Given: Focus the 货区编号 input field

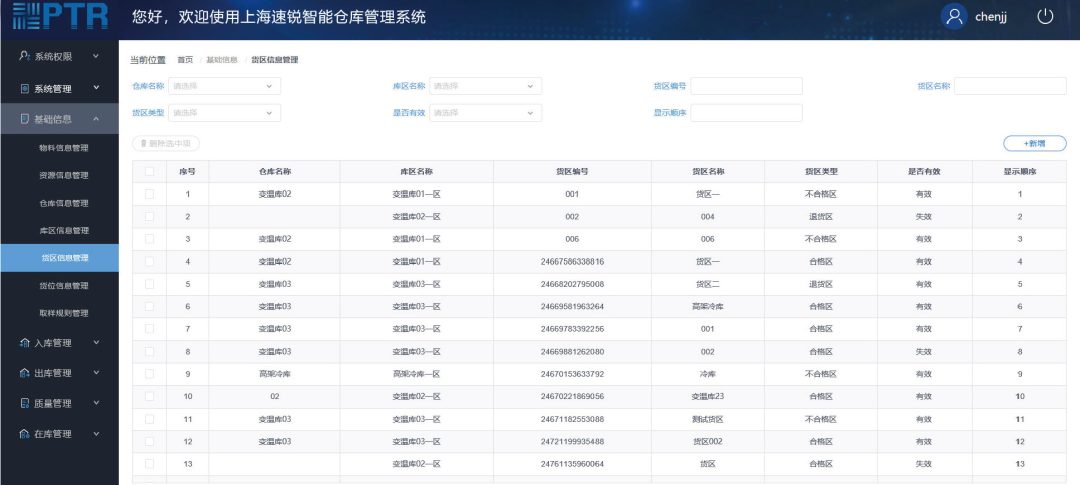Looking at the screenshot, I should click(x=747, y=86).
